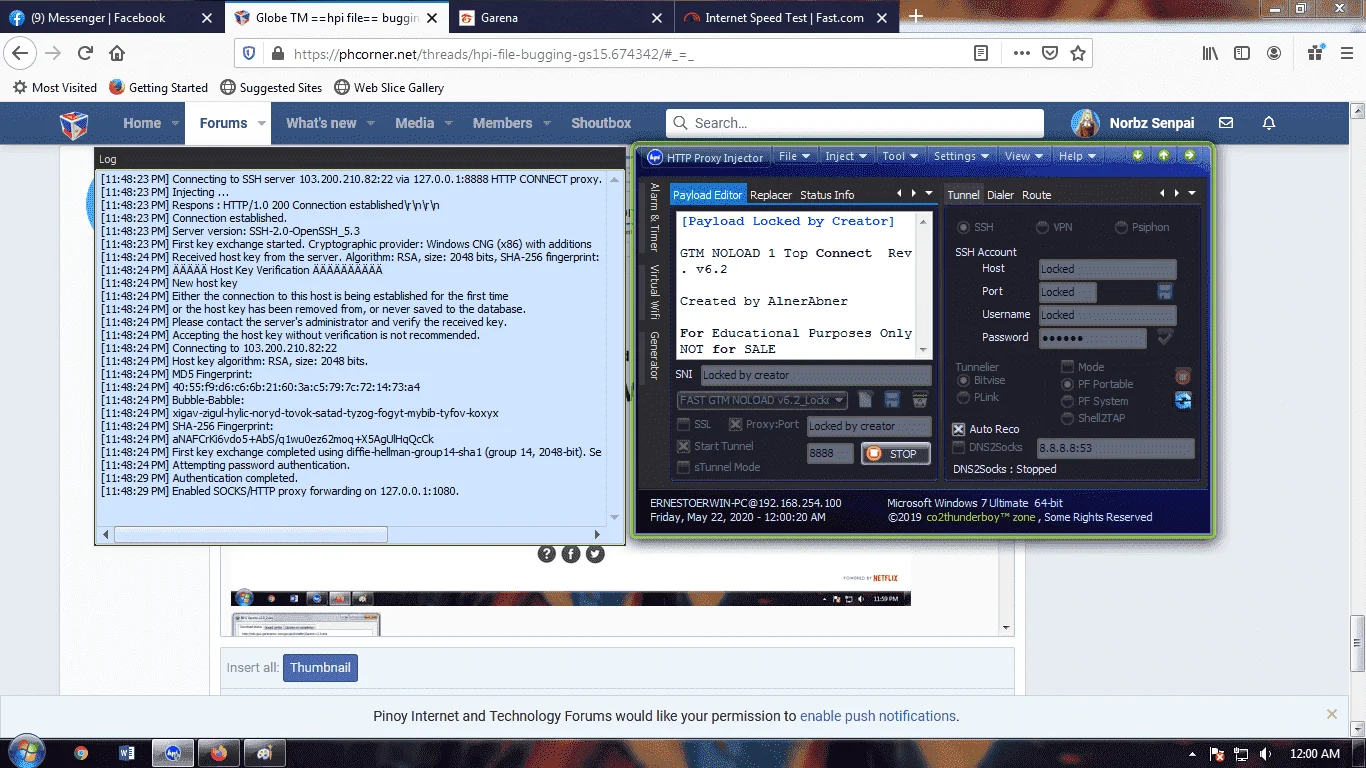Toggle the Proxy:Port checkbox
Screen dimensions: 1366x768
click(737, 425)
